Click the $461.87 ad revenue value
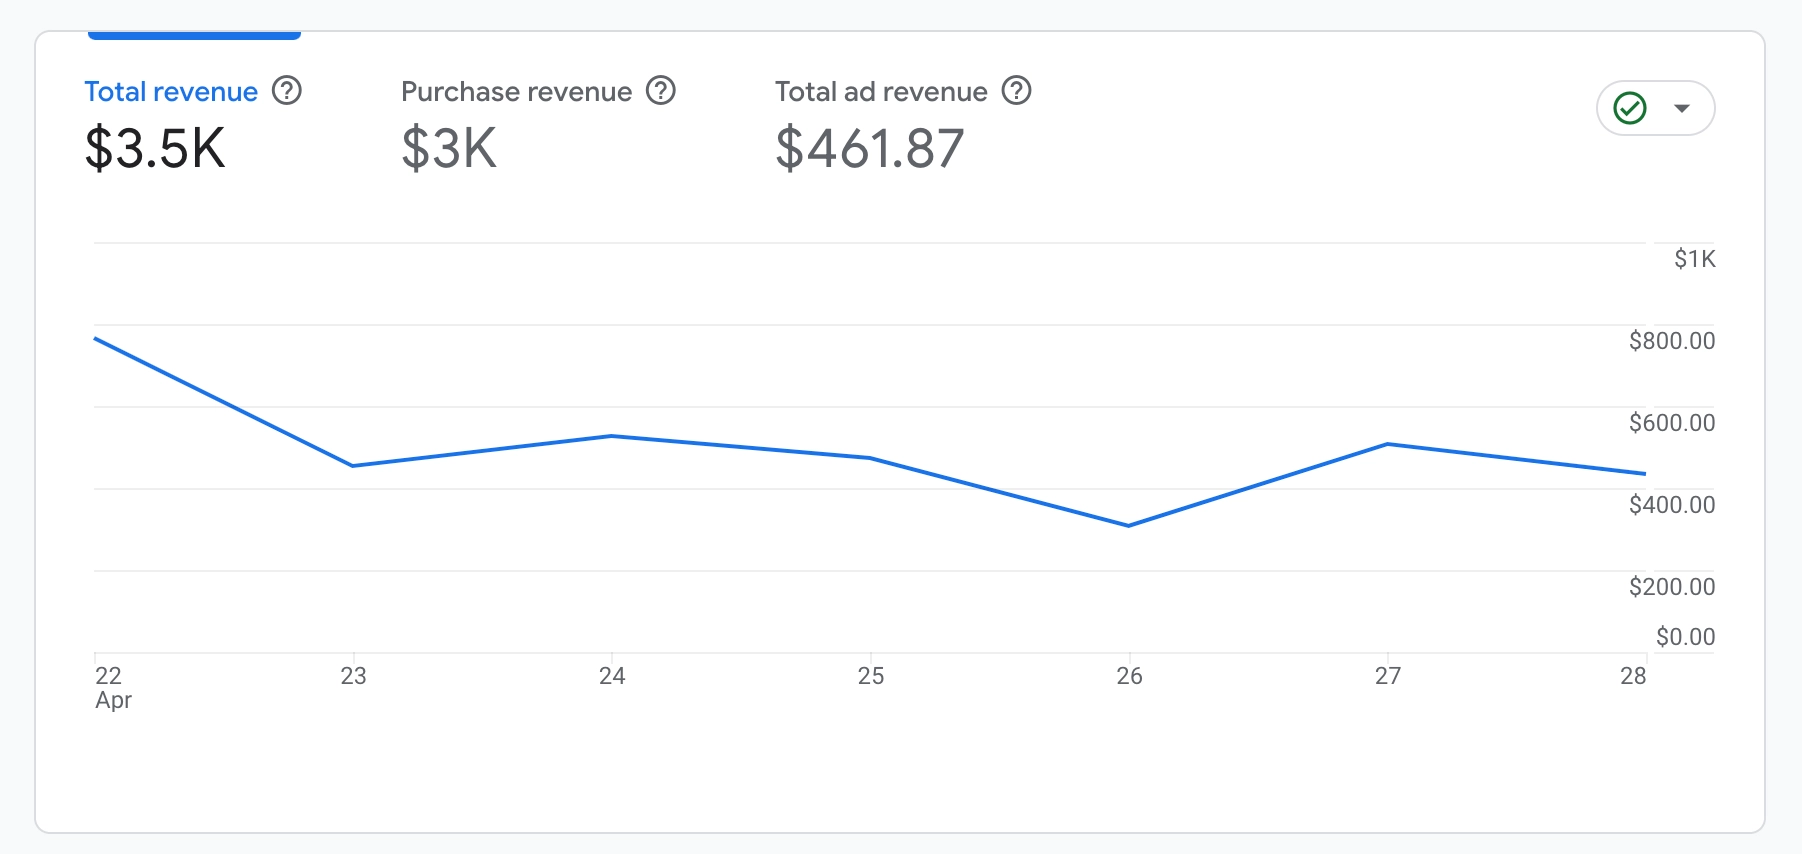This screenshot has width=1802, height=854. click(x=869, y=148)
